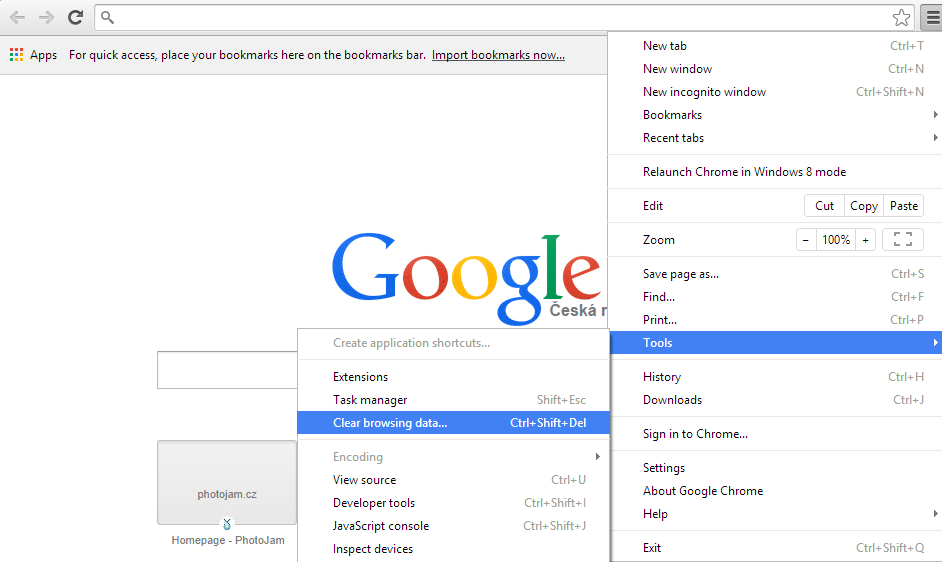Click into the Google search box
Viewport: 942px width, 562px height.
(227, 370)
